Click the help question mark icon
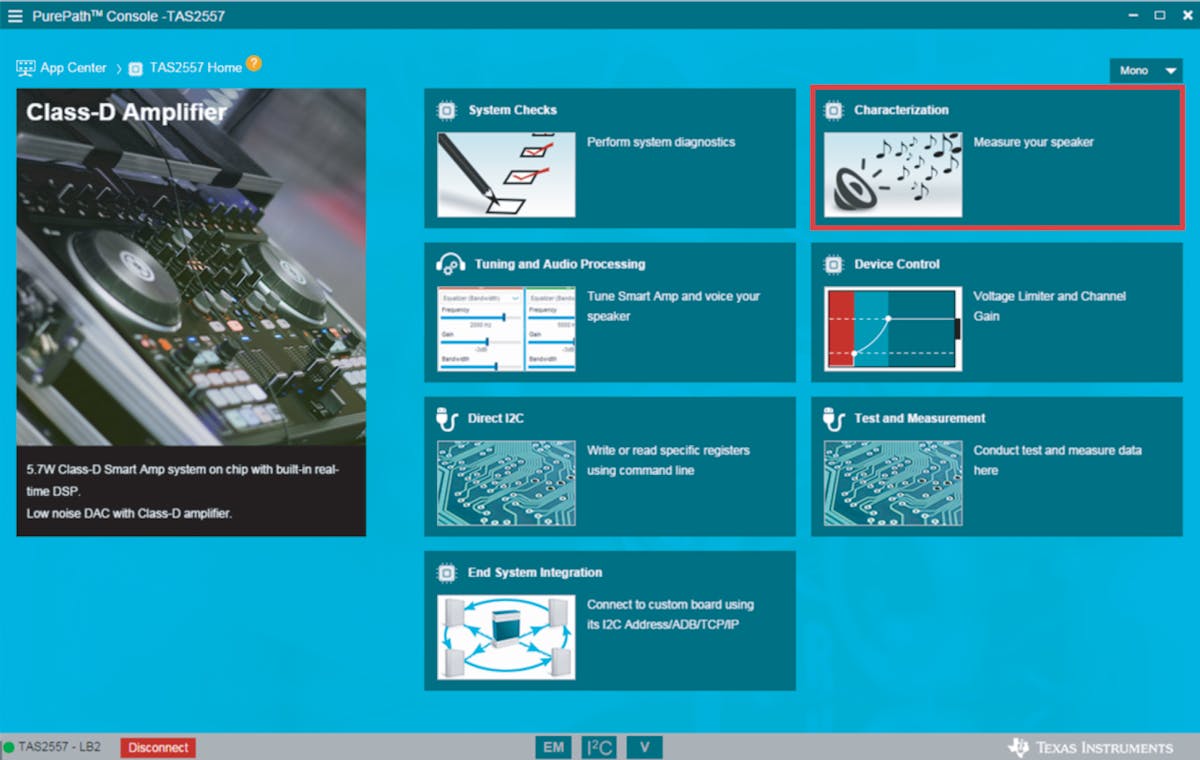This screenshot has width=1200, height=760. pyautogui.click(x=254, y=64)
